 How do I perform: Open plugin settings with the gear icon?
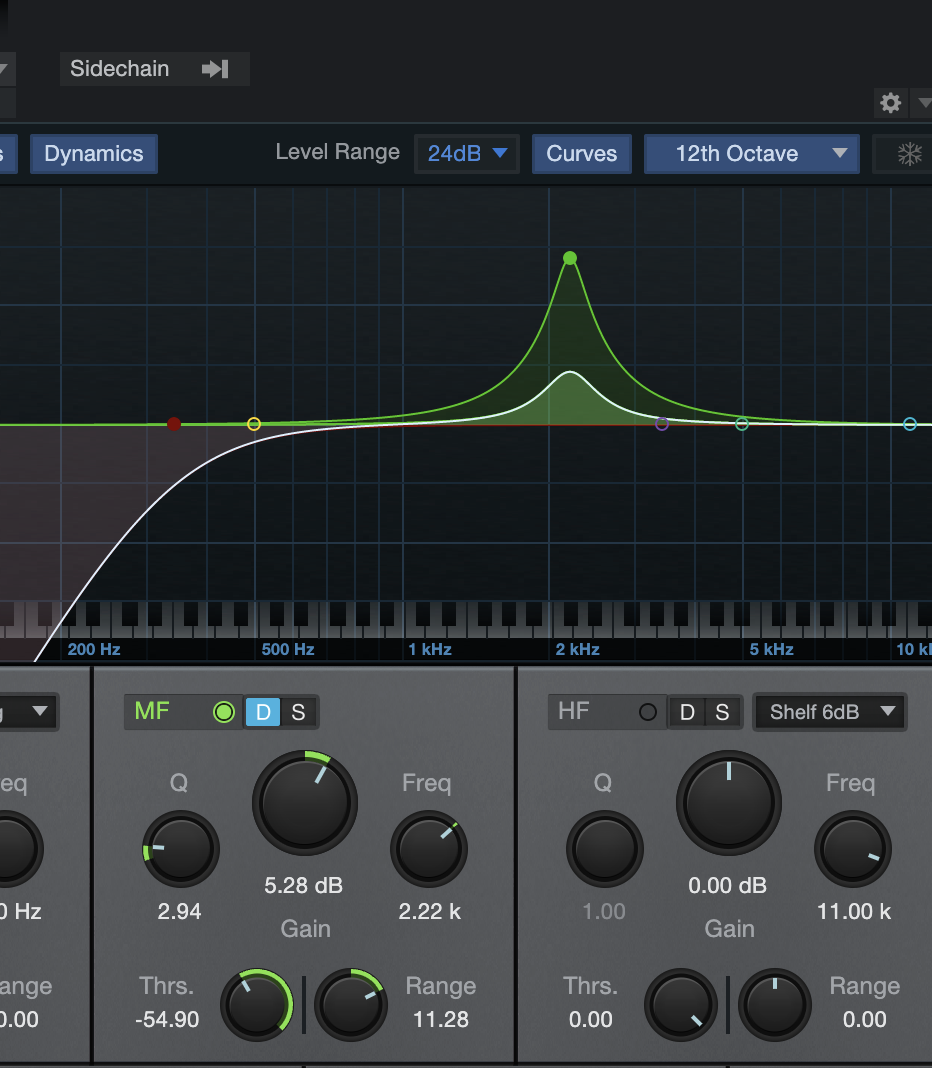(890, 103)
